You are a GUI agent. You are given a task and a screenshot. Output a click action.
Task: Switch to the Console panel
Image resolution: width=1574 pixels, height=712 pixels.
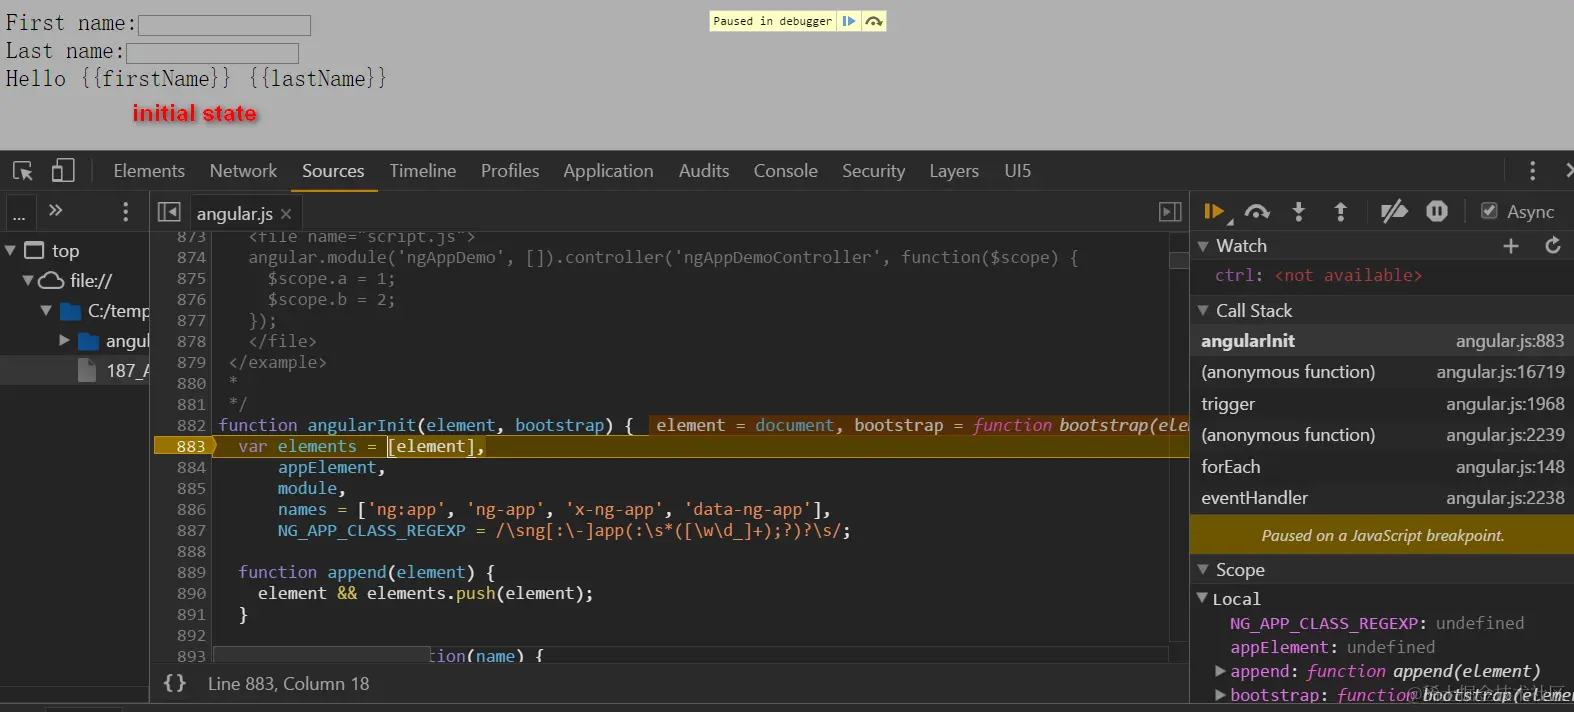[786, 171]
